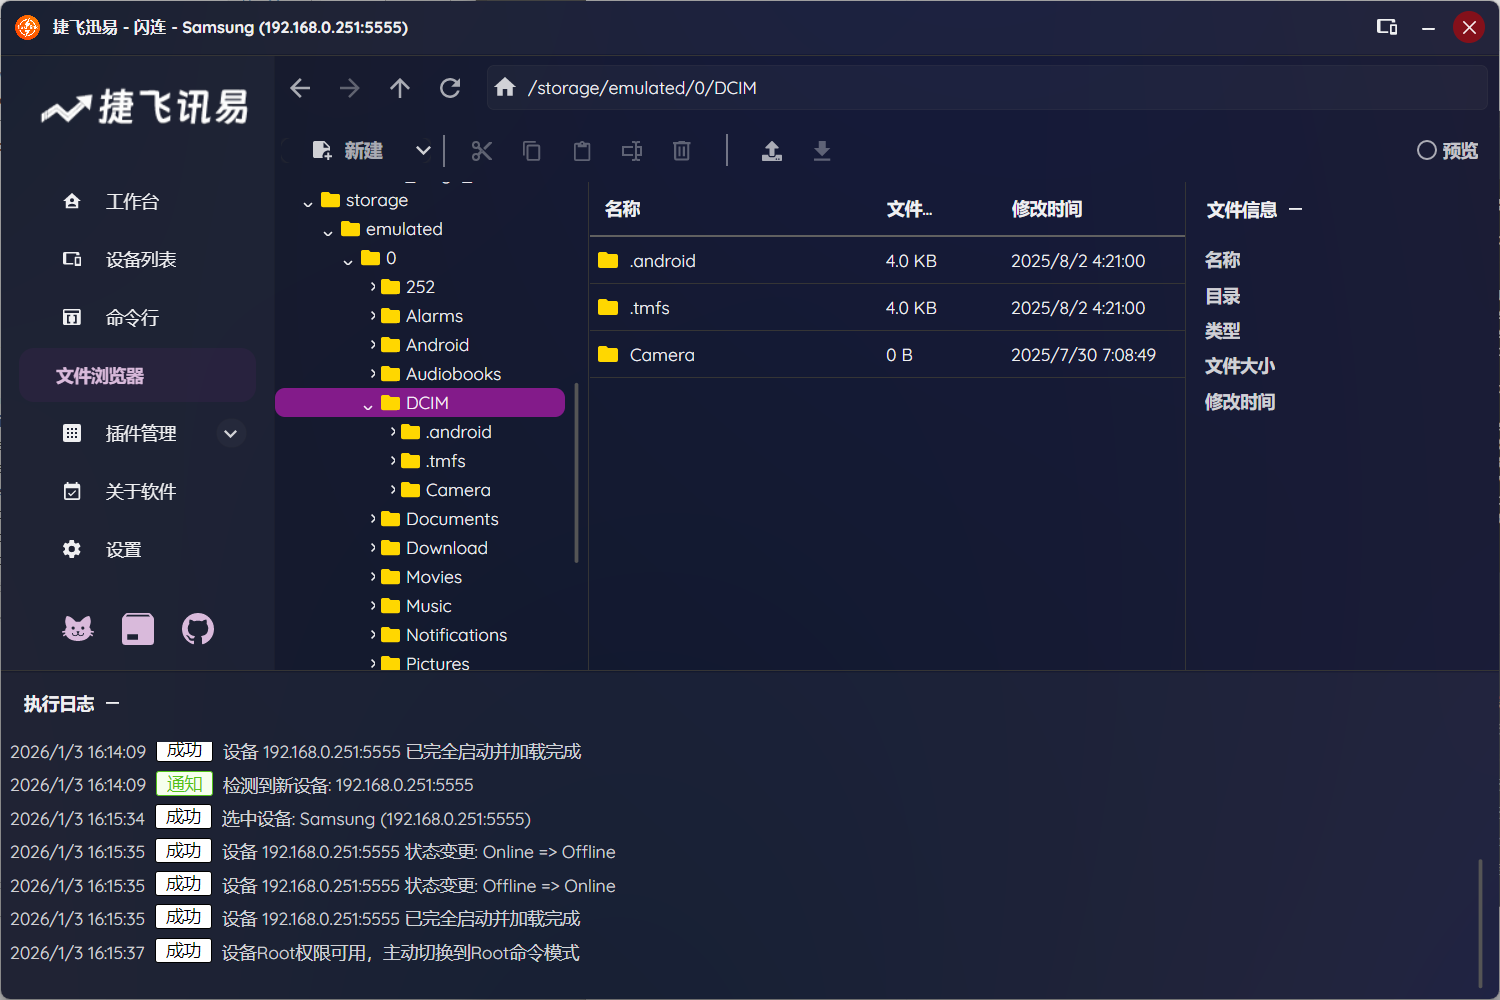Open the Camera folder in file list
Viewport: 1500px width, 1000px height.
[x=662, y=355]
